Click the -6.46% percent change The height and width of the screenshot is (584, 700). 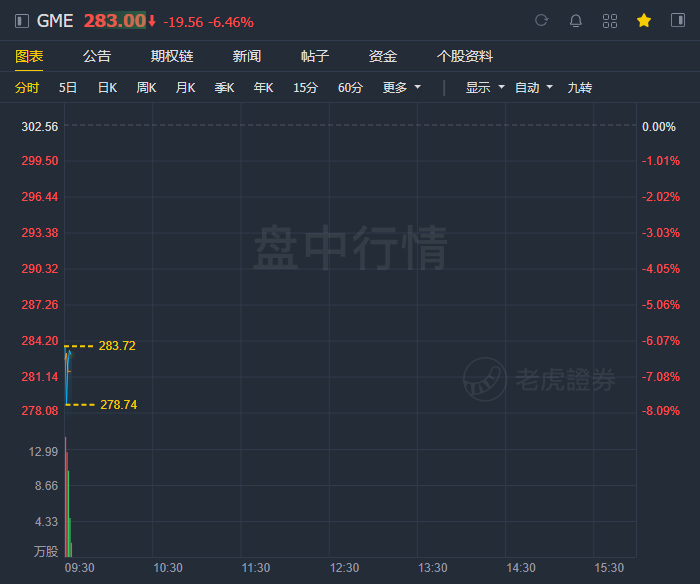(x=231, y=22)
